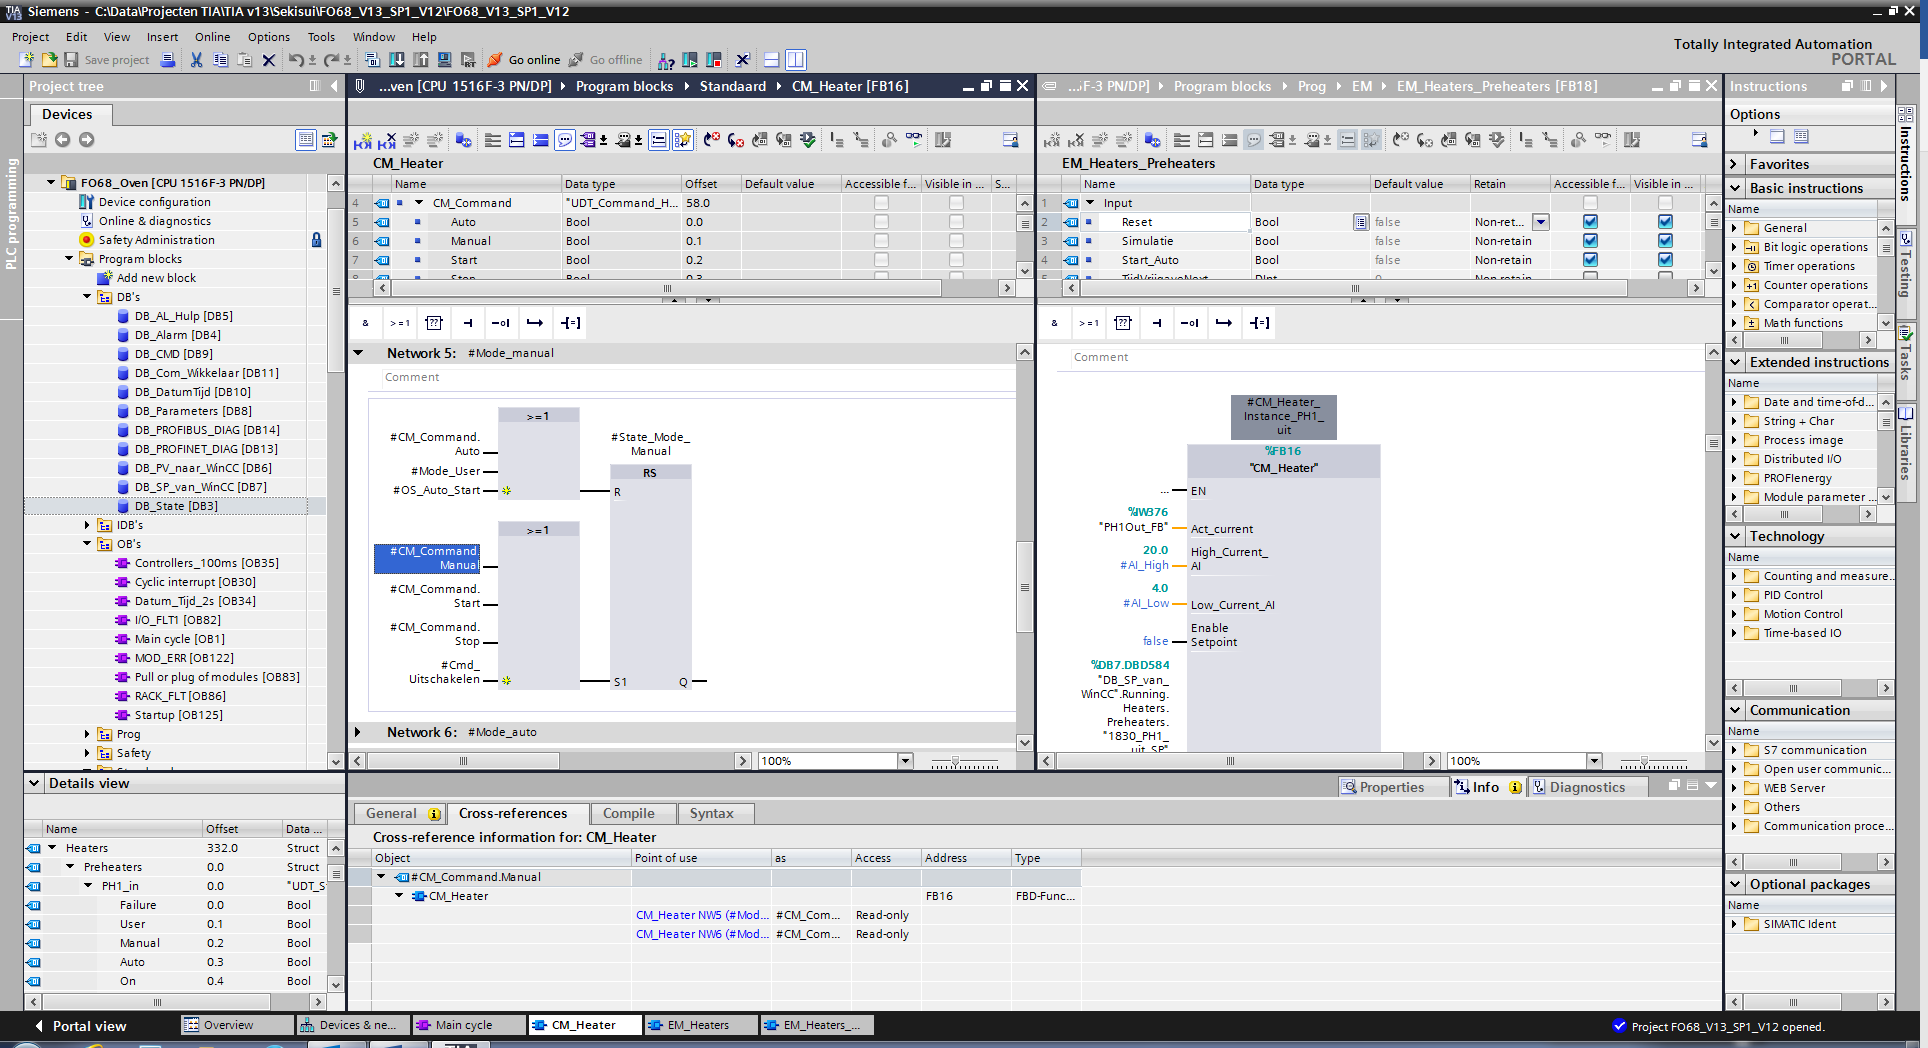Screen dimensions: 1928x1048
Task: Click the Save project icon
Action: pos(72,60)
